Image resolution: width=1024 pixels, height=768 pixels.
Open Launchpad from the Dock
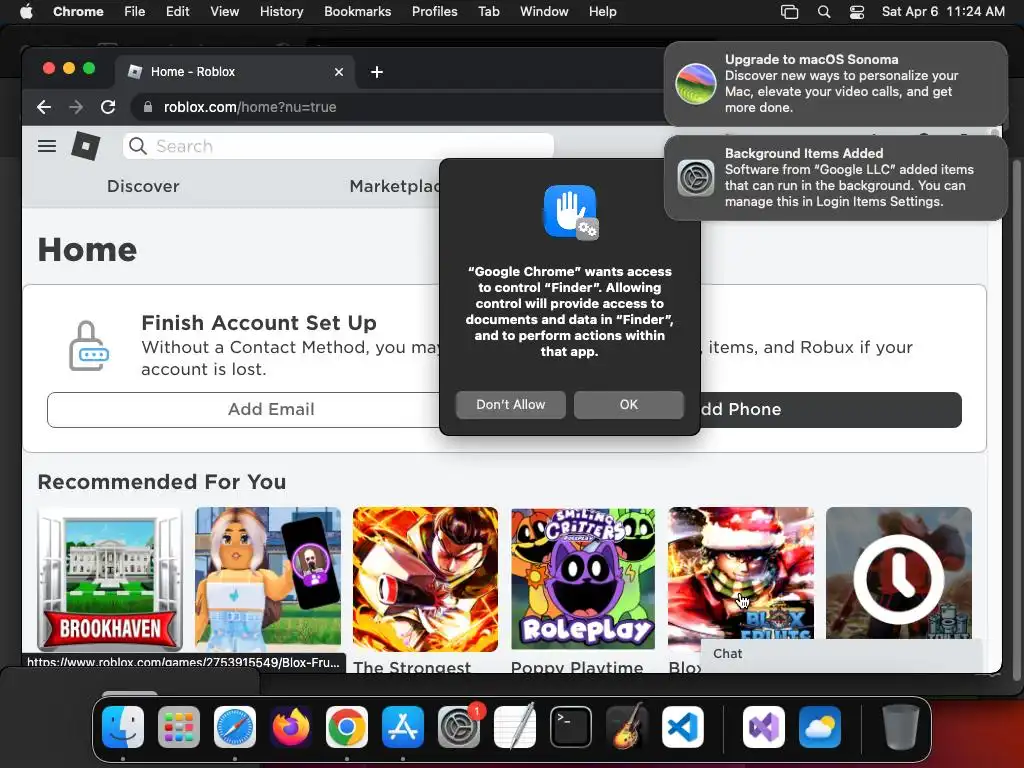[x=179, y=727]
